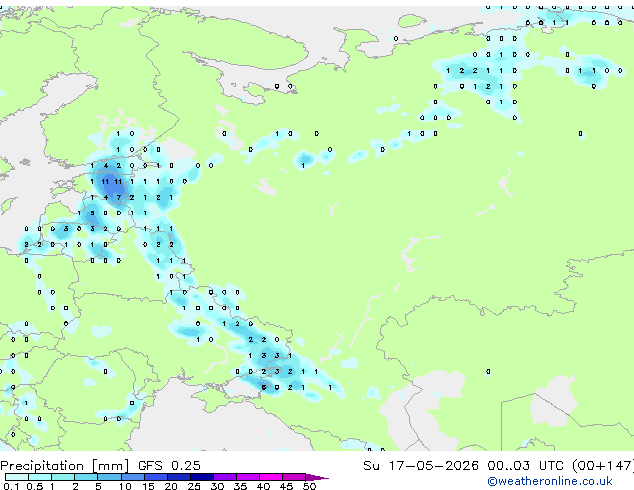Click the 10–15 mm blue legend swatch

(132, 477)
